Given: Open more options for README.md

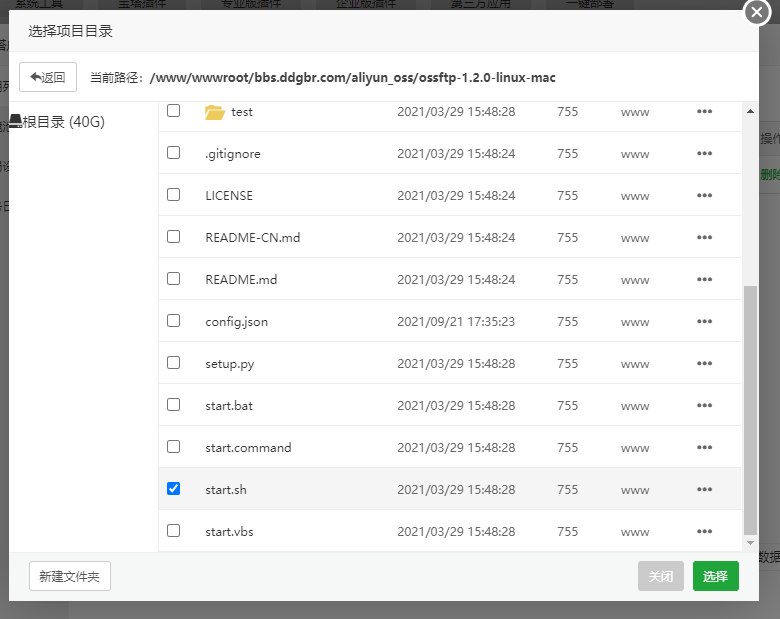Looking at the screenshot, I should coord(704,280).
